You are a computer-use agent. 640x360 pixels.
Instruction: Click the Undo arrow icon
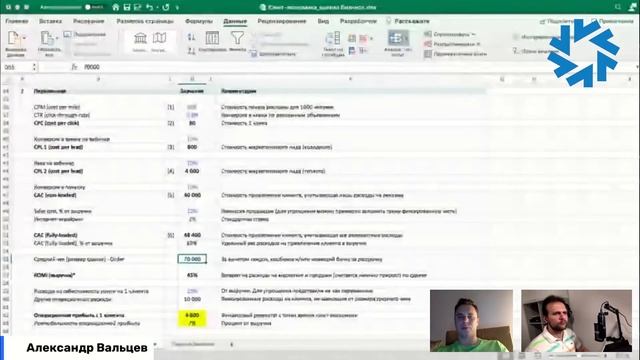[x=149, y=7]
